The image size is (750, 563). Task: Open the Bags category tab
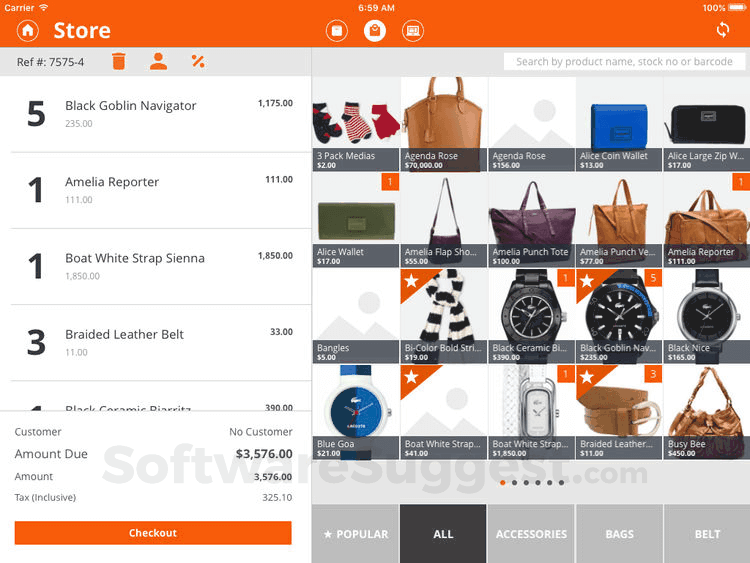619,534
